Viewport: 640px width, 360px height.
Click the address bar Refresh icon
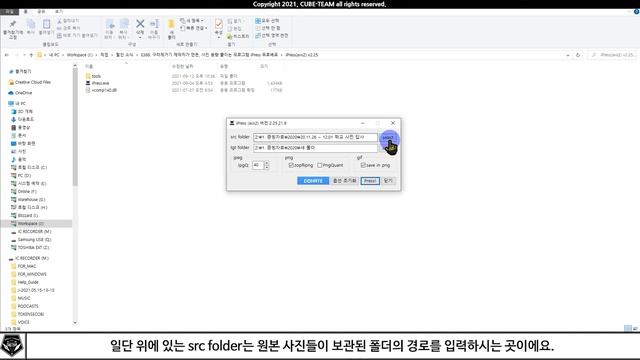(578, 55)
